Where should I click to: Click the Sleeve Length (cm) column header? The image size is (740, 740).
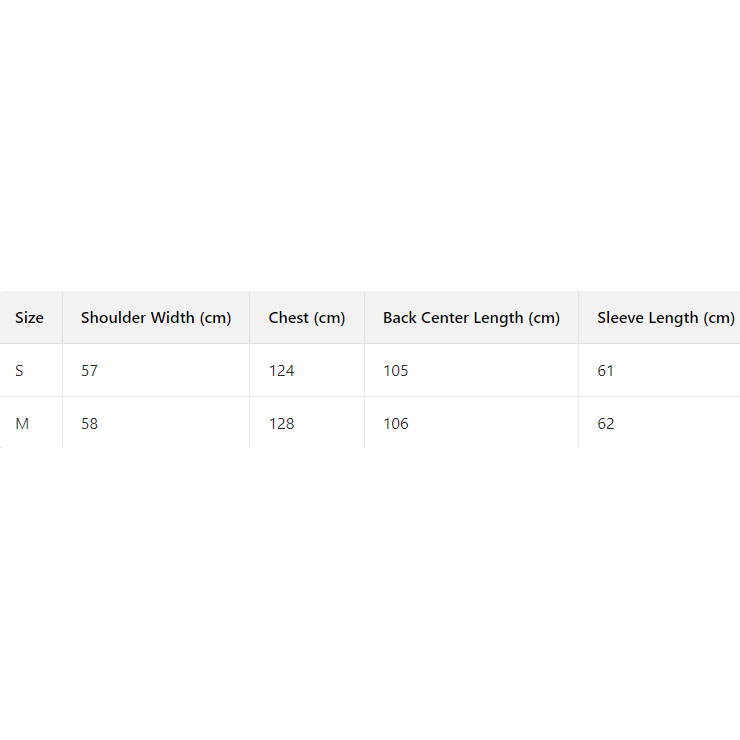point(665,318)
